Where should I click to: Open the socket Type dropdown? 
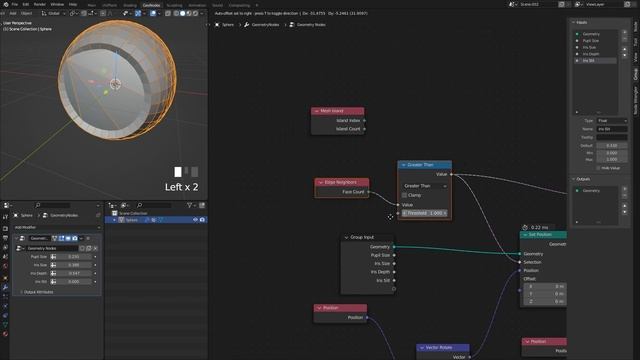pyautogui.click(x=612, y=121)
